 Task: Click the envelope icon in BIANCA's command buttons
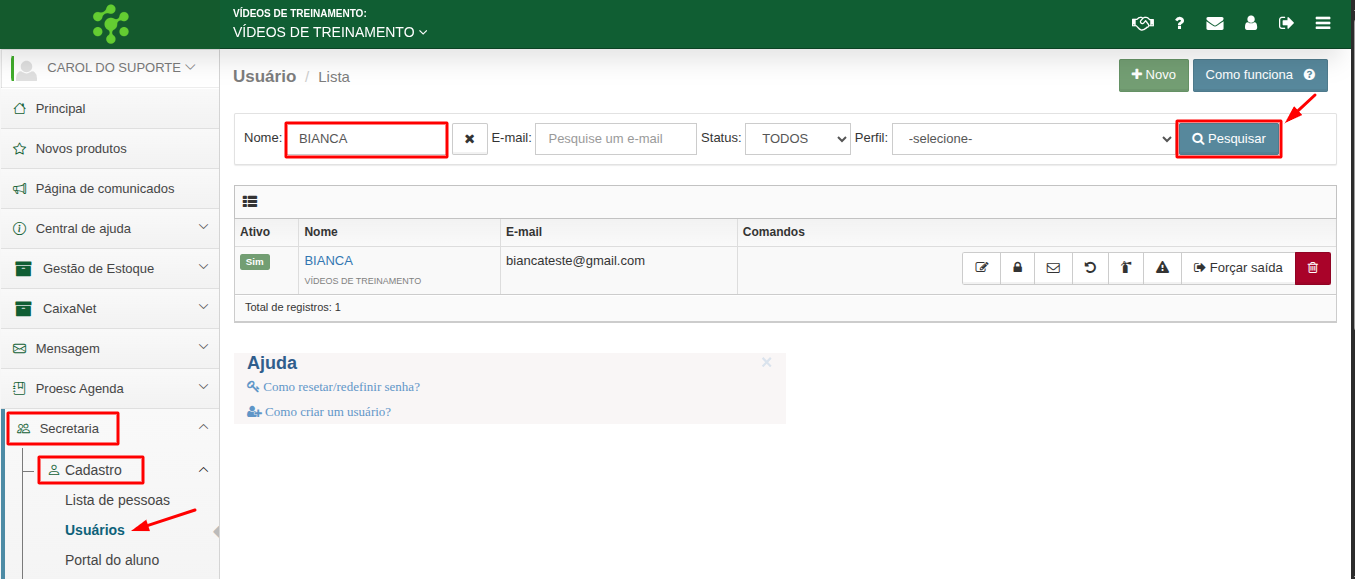[1053, 268]
